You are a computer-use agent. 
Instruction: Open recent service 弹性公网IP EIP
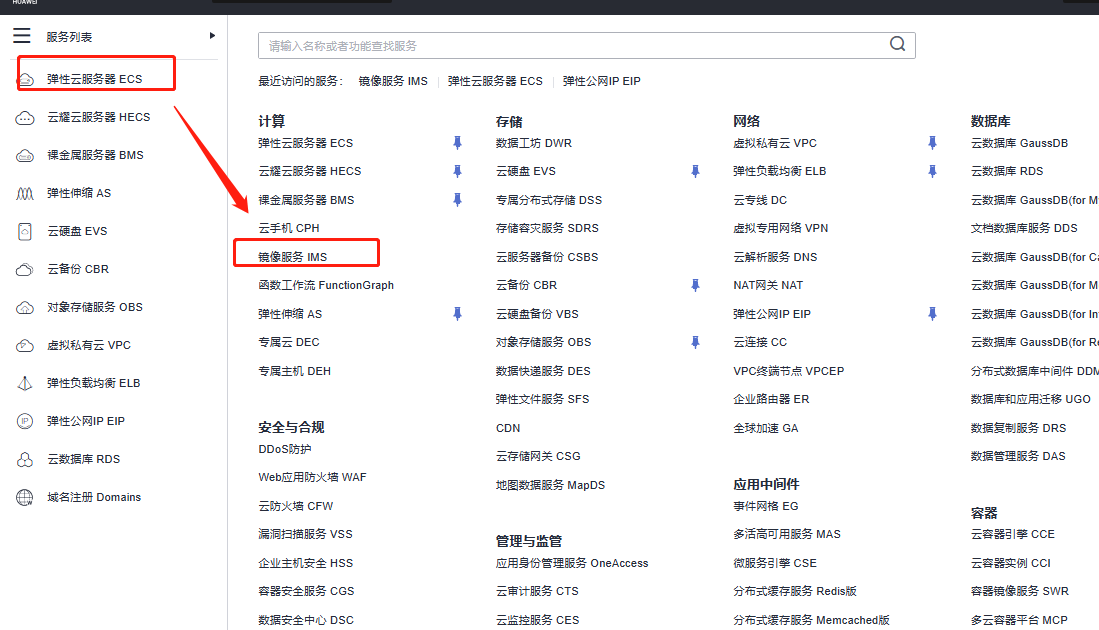pyautogui.click(x=601, y=81)
